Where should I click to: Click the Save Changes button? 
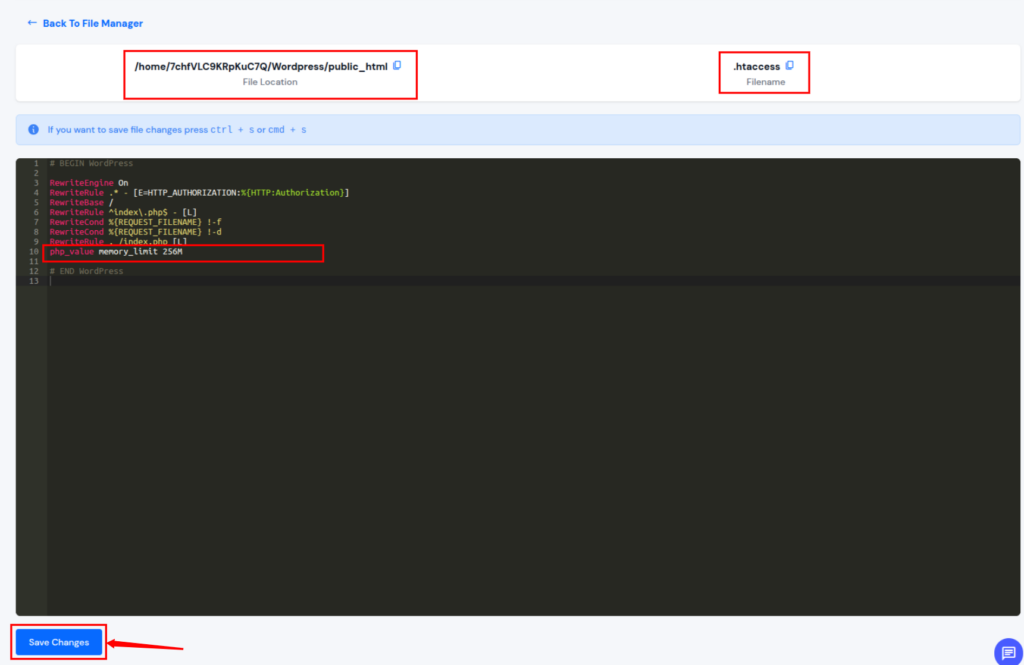(58, 642)
